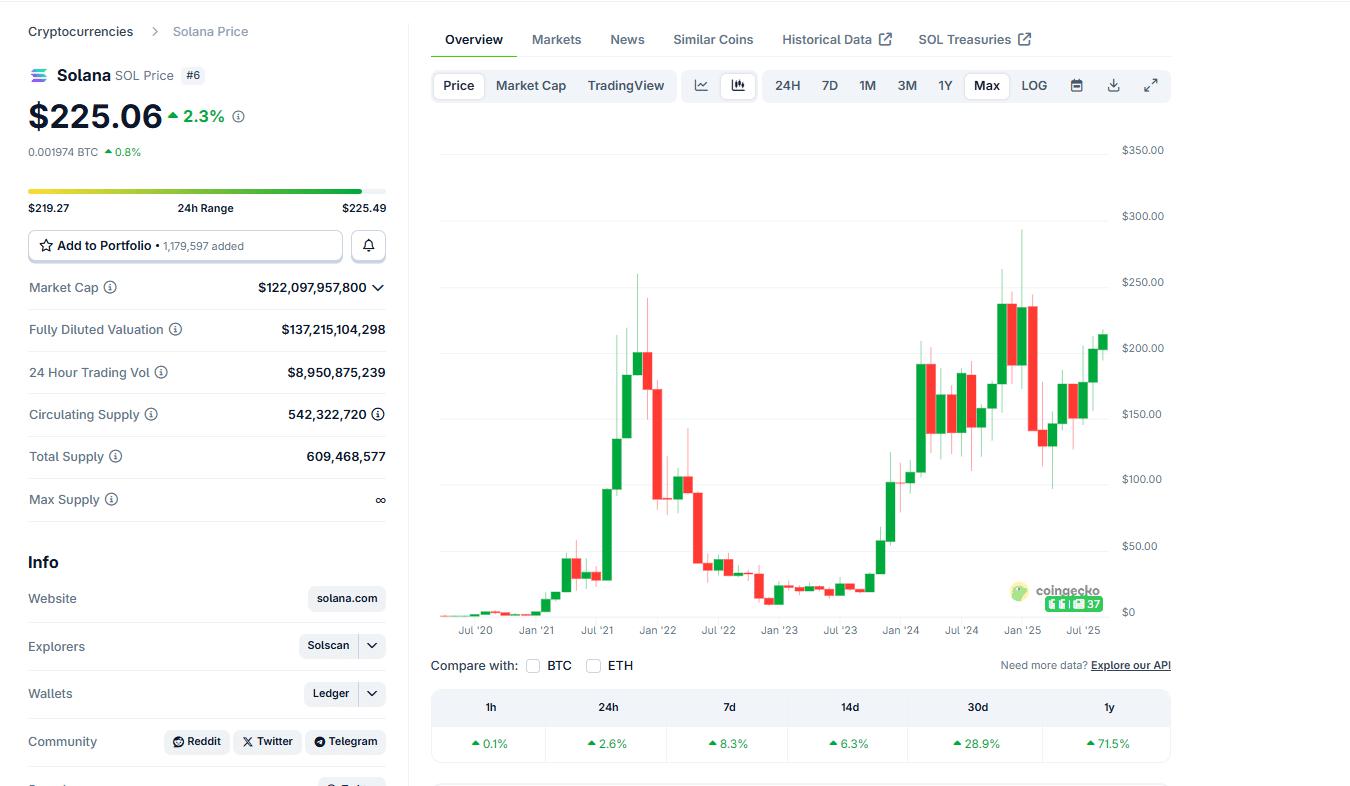Image resolution: width=1350 pixels, height=786 pixels.
Task: Open the Wallets dropdown arrow
Action: click(x=372, y=694)
